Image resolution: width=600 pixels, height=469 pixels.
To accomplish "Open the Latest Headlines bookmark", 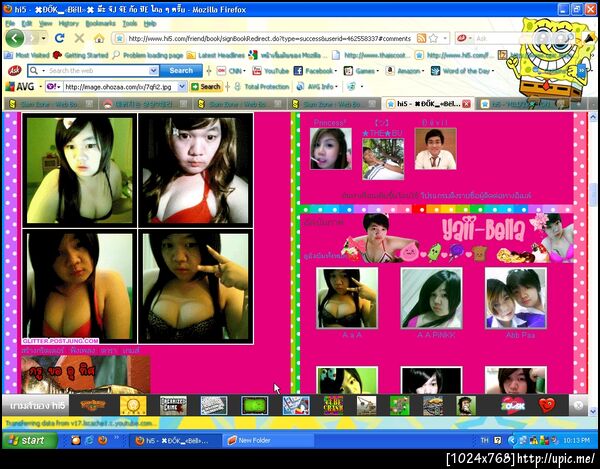I will (x=215, y=55).
